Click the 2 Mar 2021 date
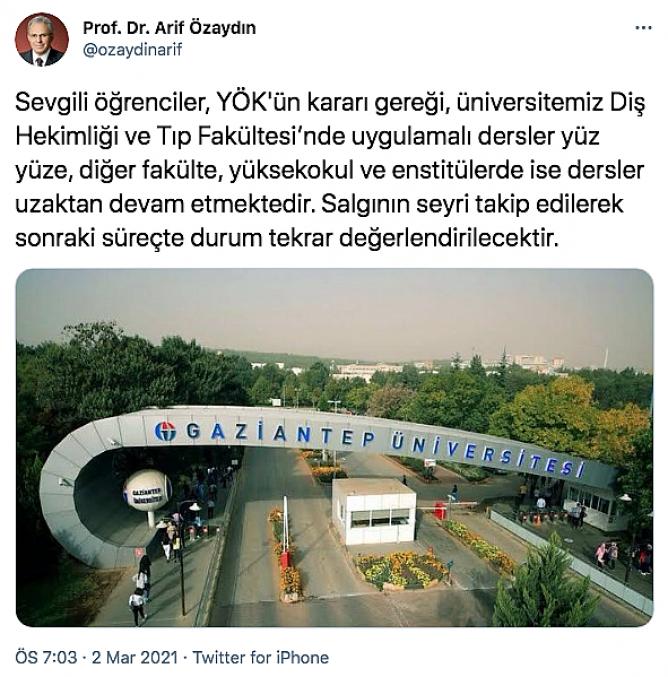Image resolution: width=668 pixels, height=677 pixels. click(135, 658)
